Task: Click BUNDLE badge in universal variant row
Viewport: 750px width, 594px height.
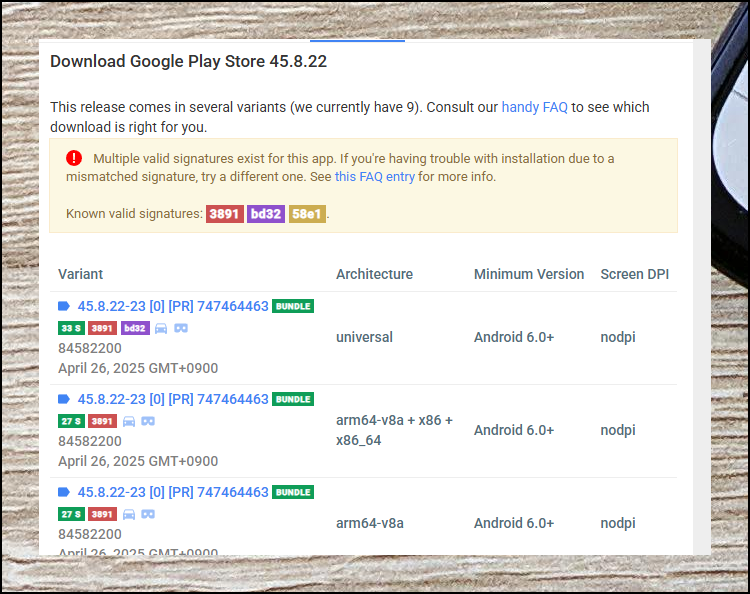Action: 293,306
